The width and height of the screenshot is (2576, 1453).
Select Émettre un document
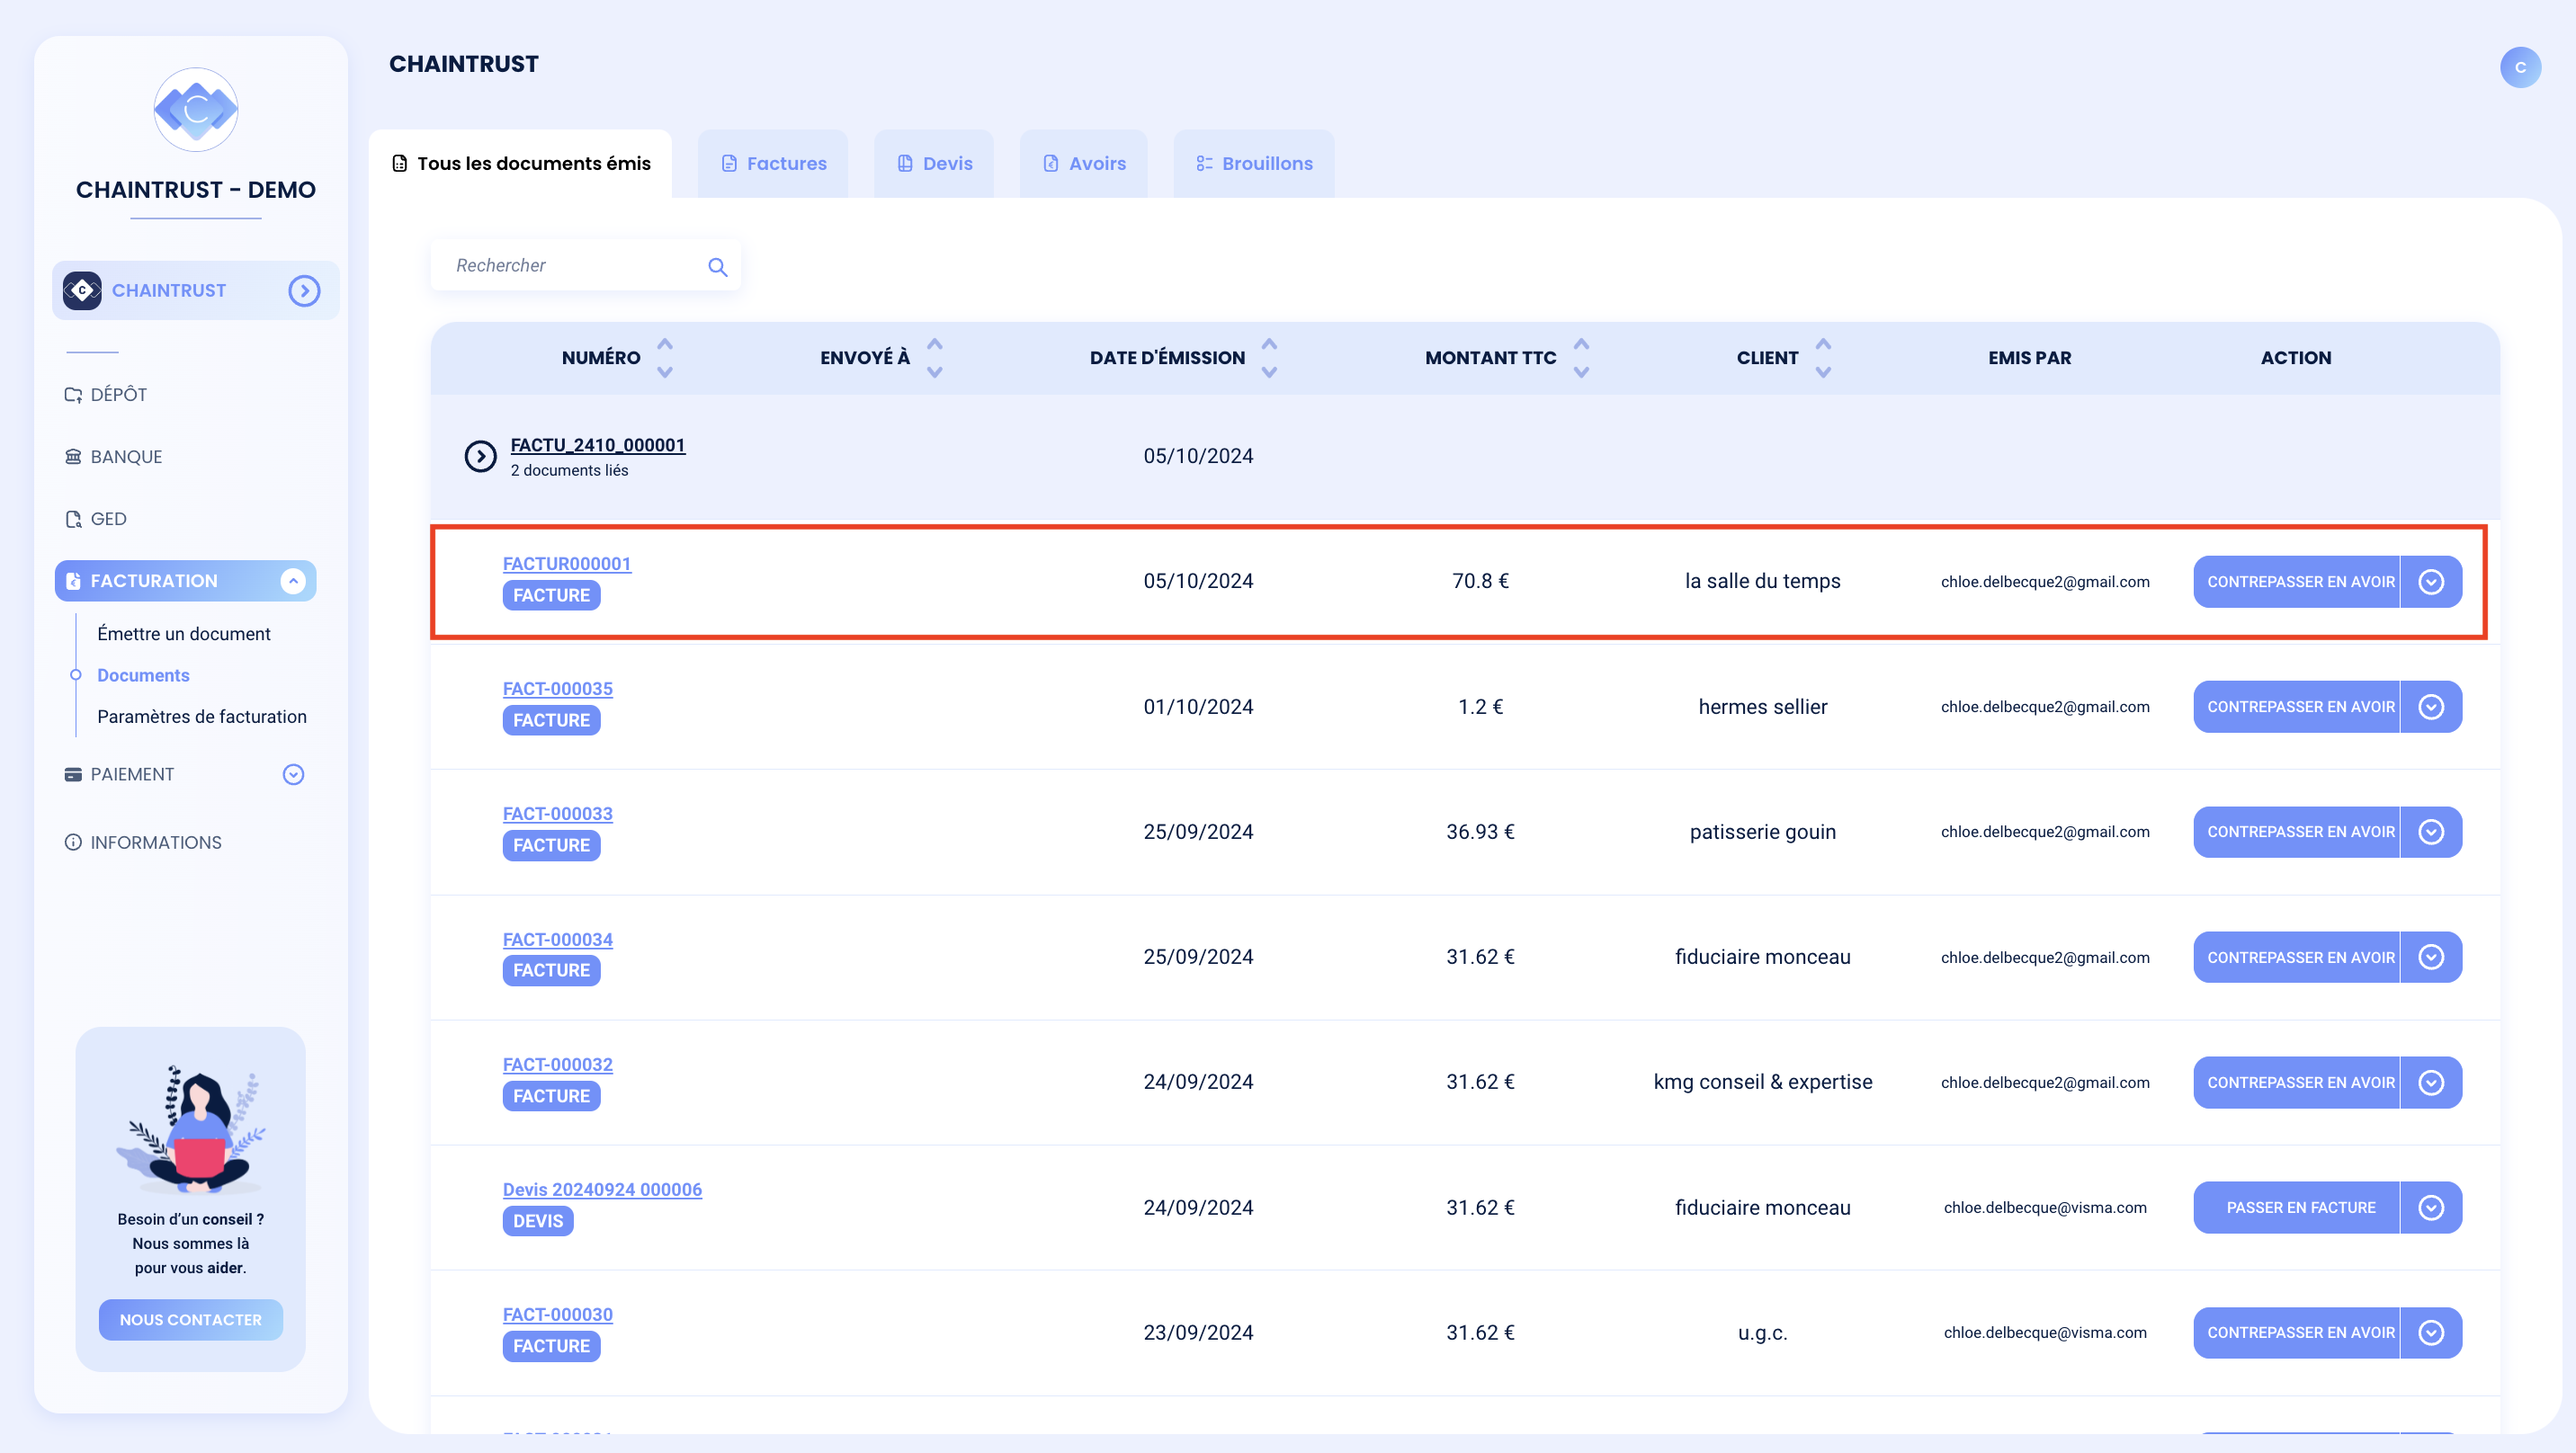coord(184,634)
